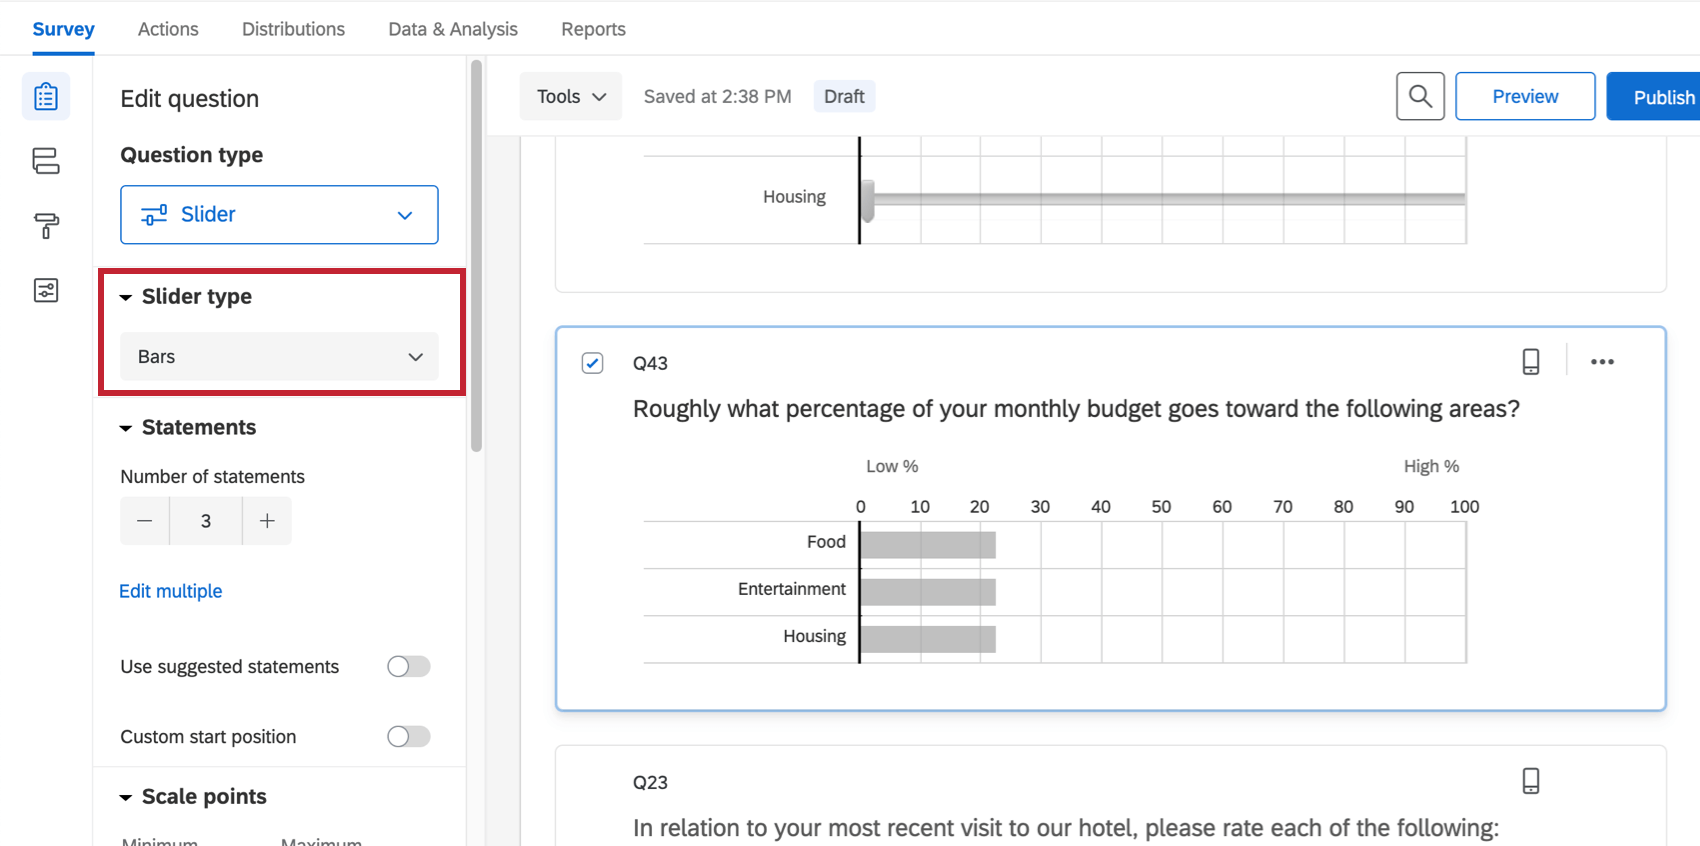This screenshot has height=846, width=1700.
Task: Open the Slider question type dropdown
Action: (x=279, y=215)
